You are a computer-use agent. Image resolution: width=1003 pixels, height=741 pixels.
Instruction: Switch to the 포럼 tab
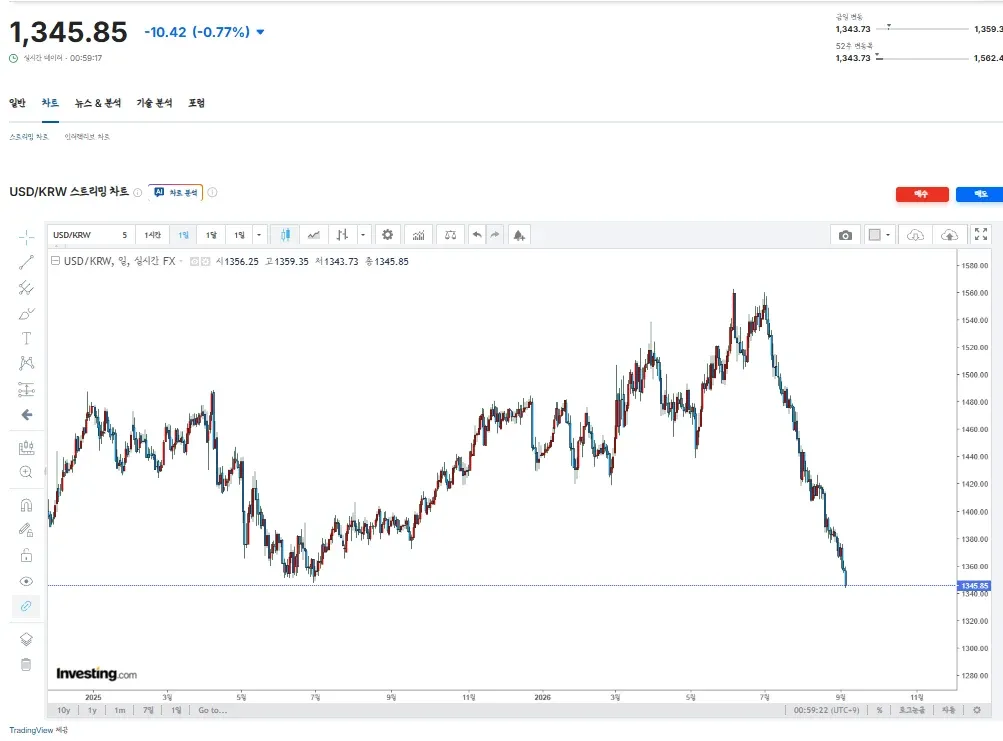196,103
